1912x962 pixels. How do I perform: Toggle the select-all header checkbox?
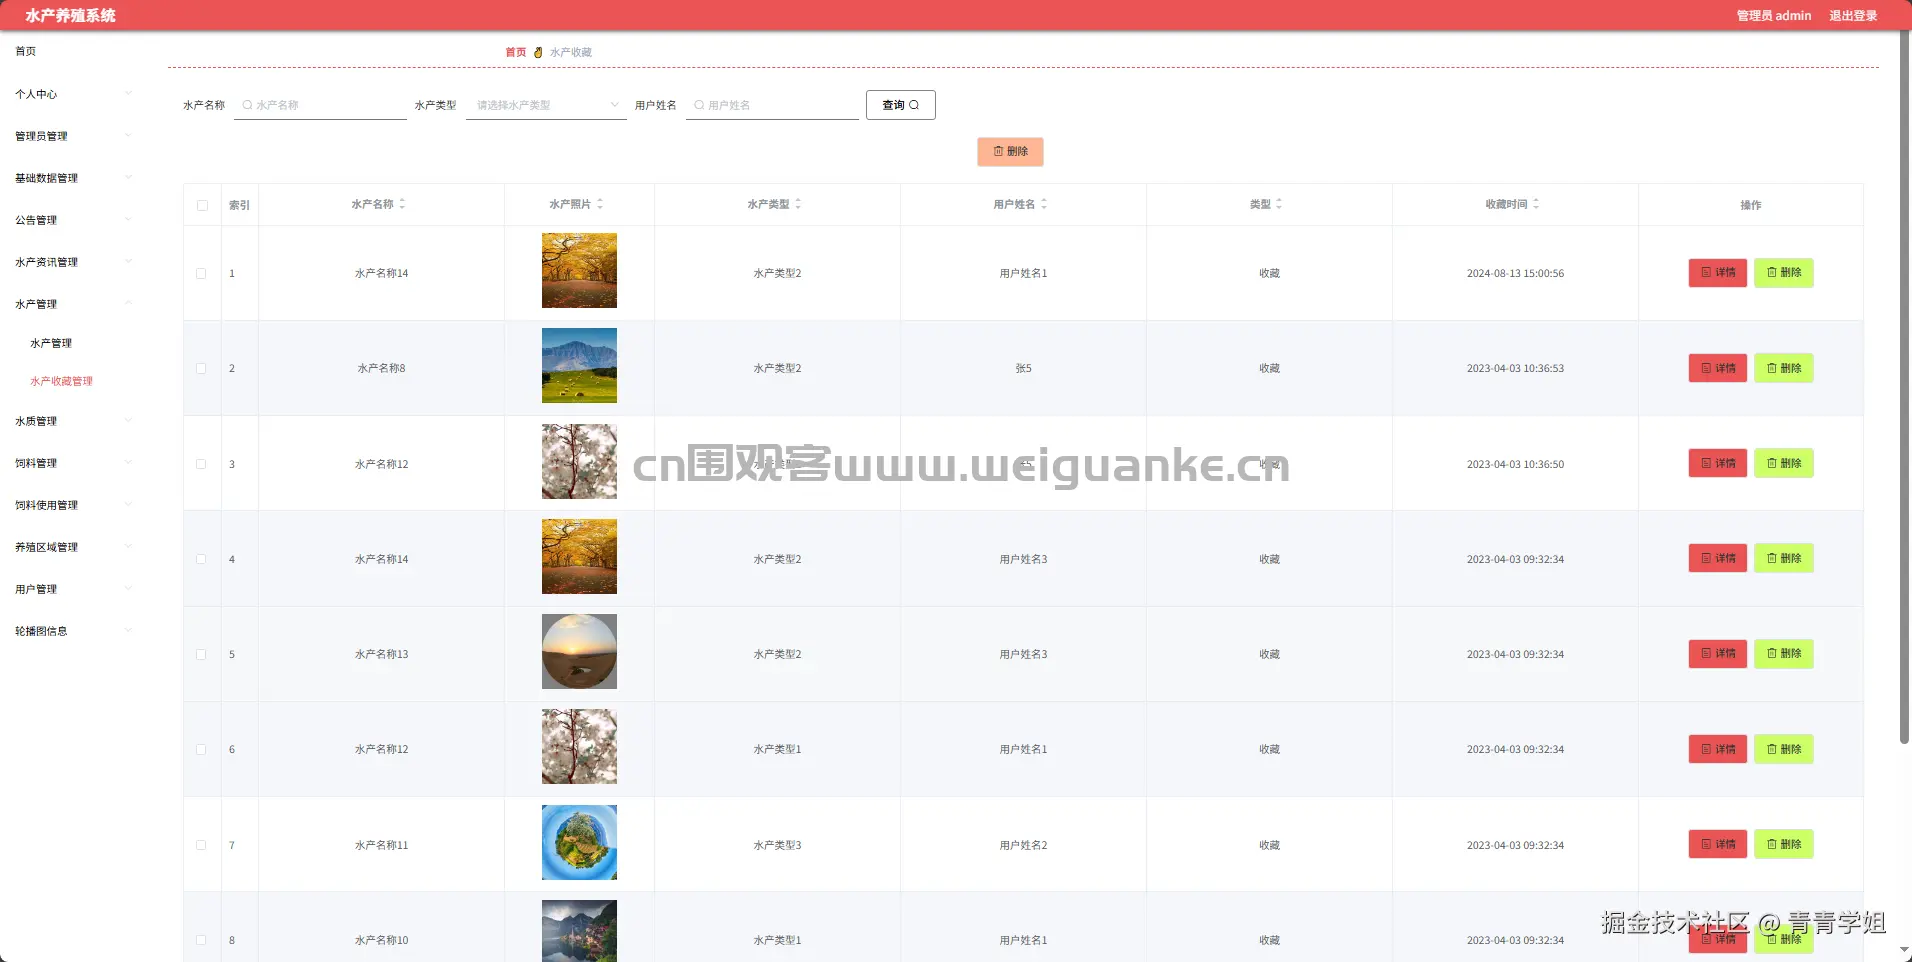(x=202, y=205)
